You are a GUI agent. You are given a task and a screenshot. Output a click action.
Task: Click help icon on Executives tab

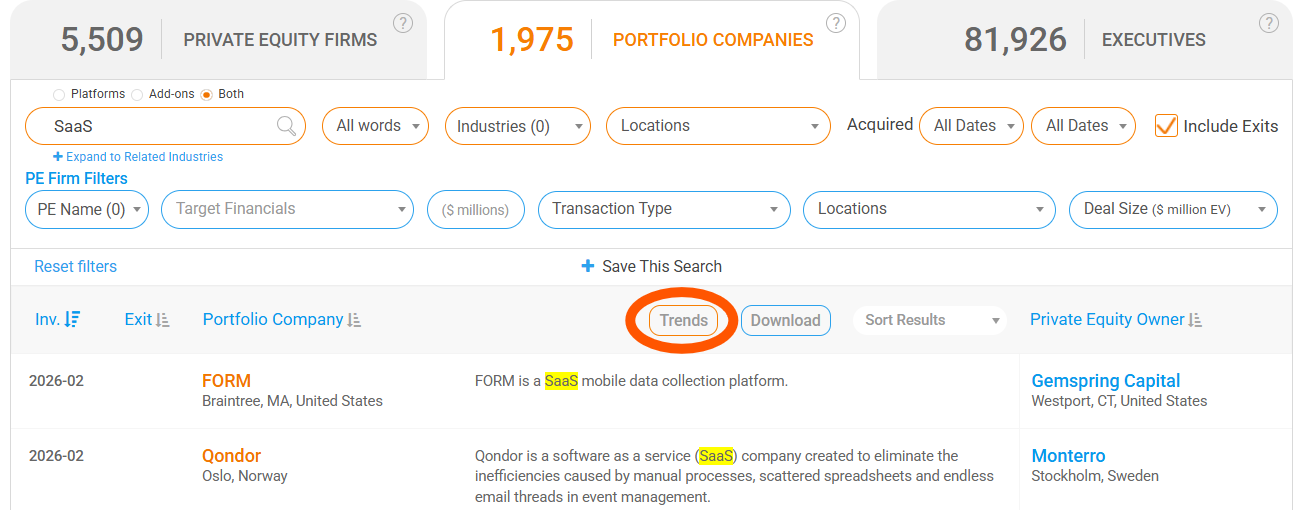1269,23
